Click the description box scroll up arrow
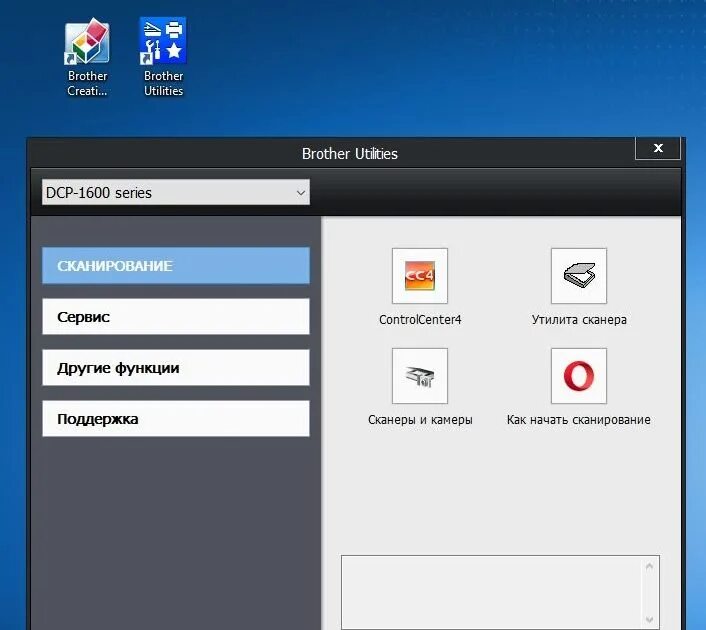This screenshot has width=706, height=630. 649,567
